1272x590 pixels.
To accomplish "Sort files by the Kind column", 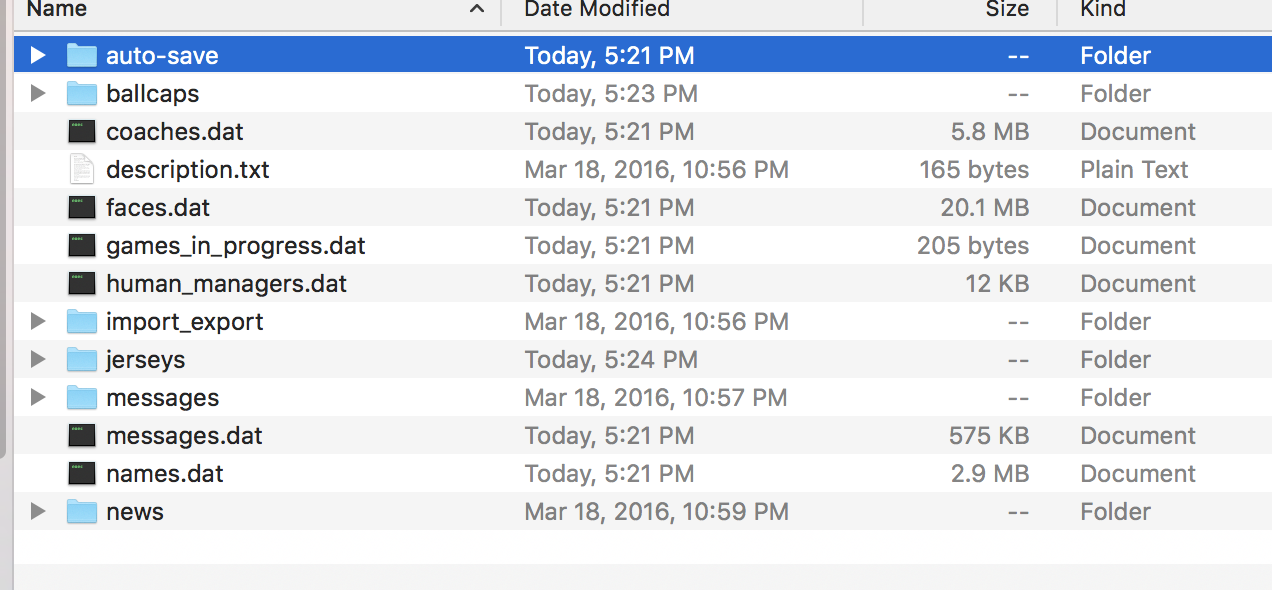I will 1103,10.
